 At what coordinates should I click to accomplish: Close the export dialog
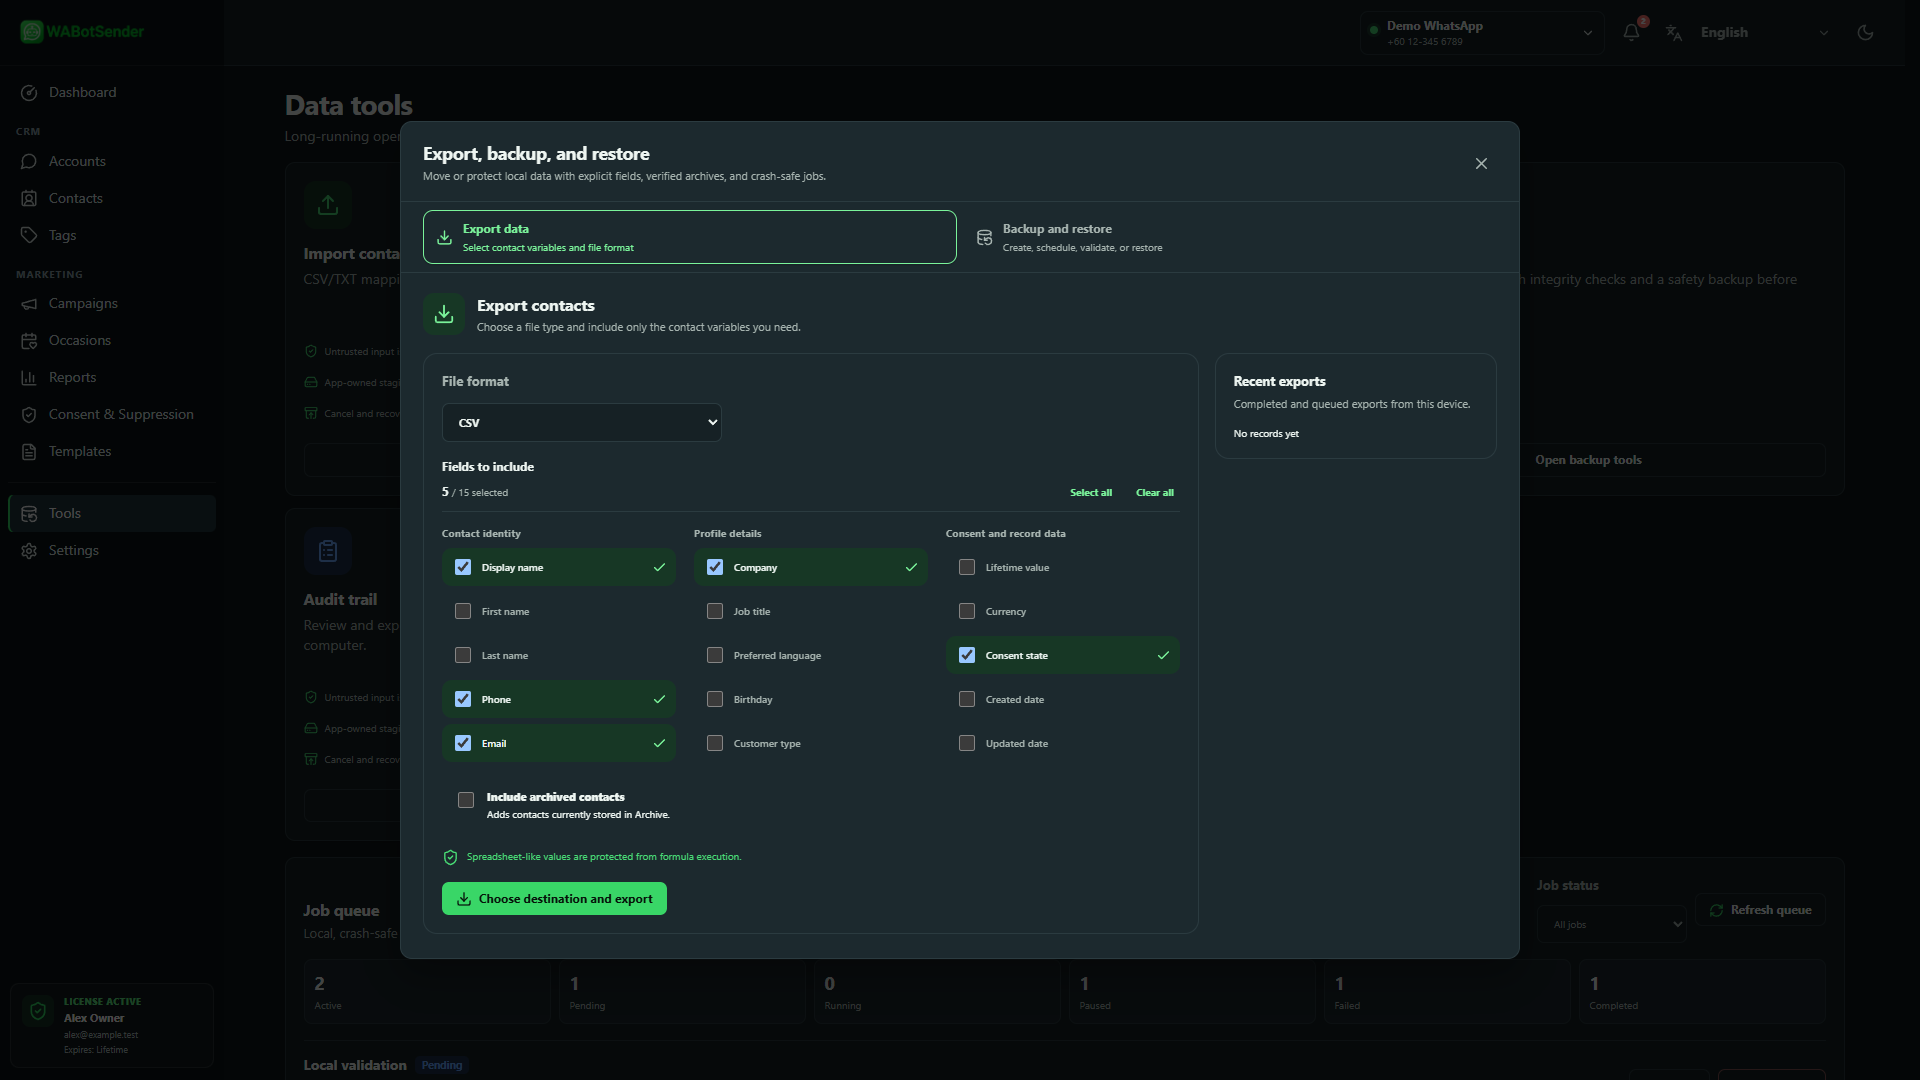(1481, 163)
